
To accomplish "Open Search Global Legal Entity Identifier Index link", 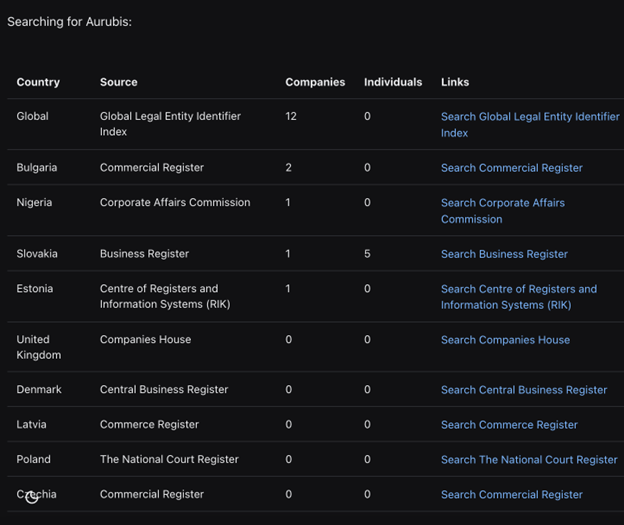I will (x=530, y=125).
